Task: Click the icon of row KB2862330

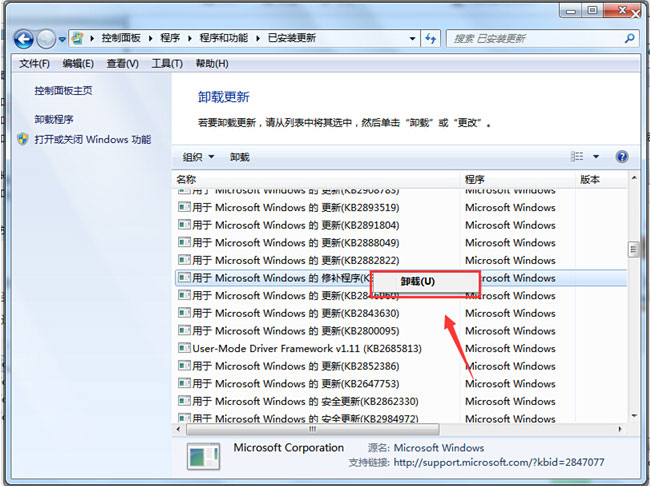Action: [184, 401]
